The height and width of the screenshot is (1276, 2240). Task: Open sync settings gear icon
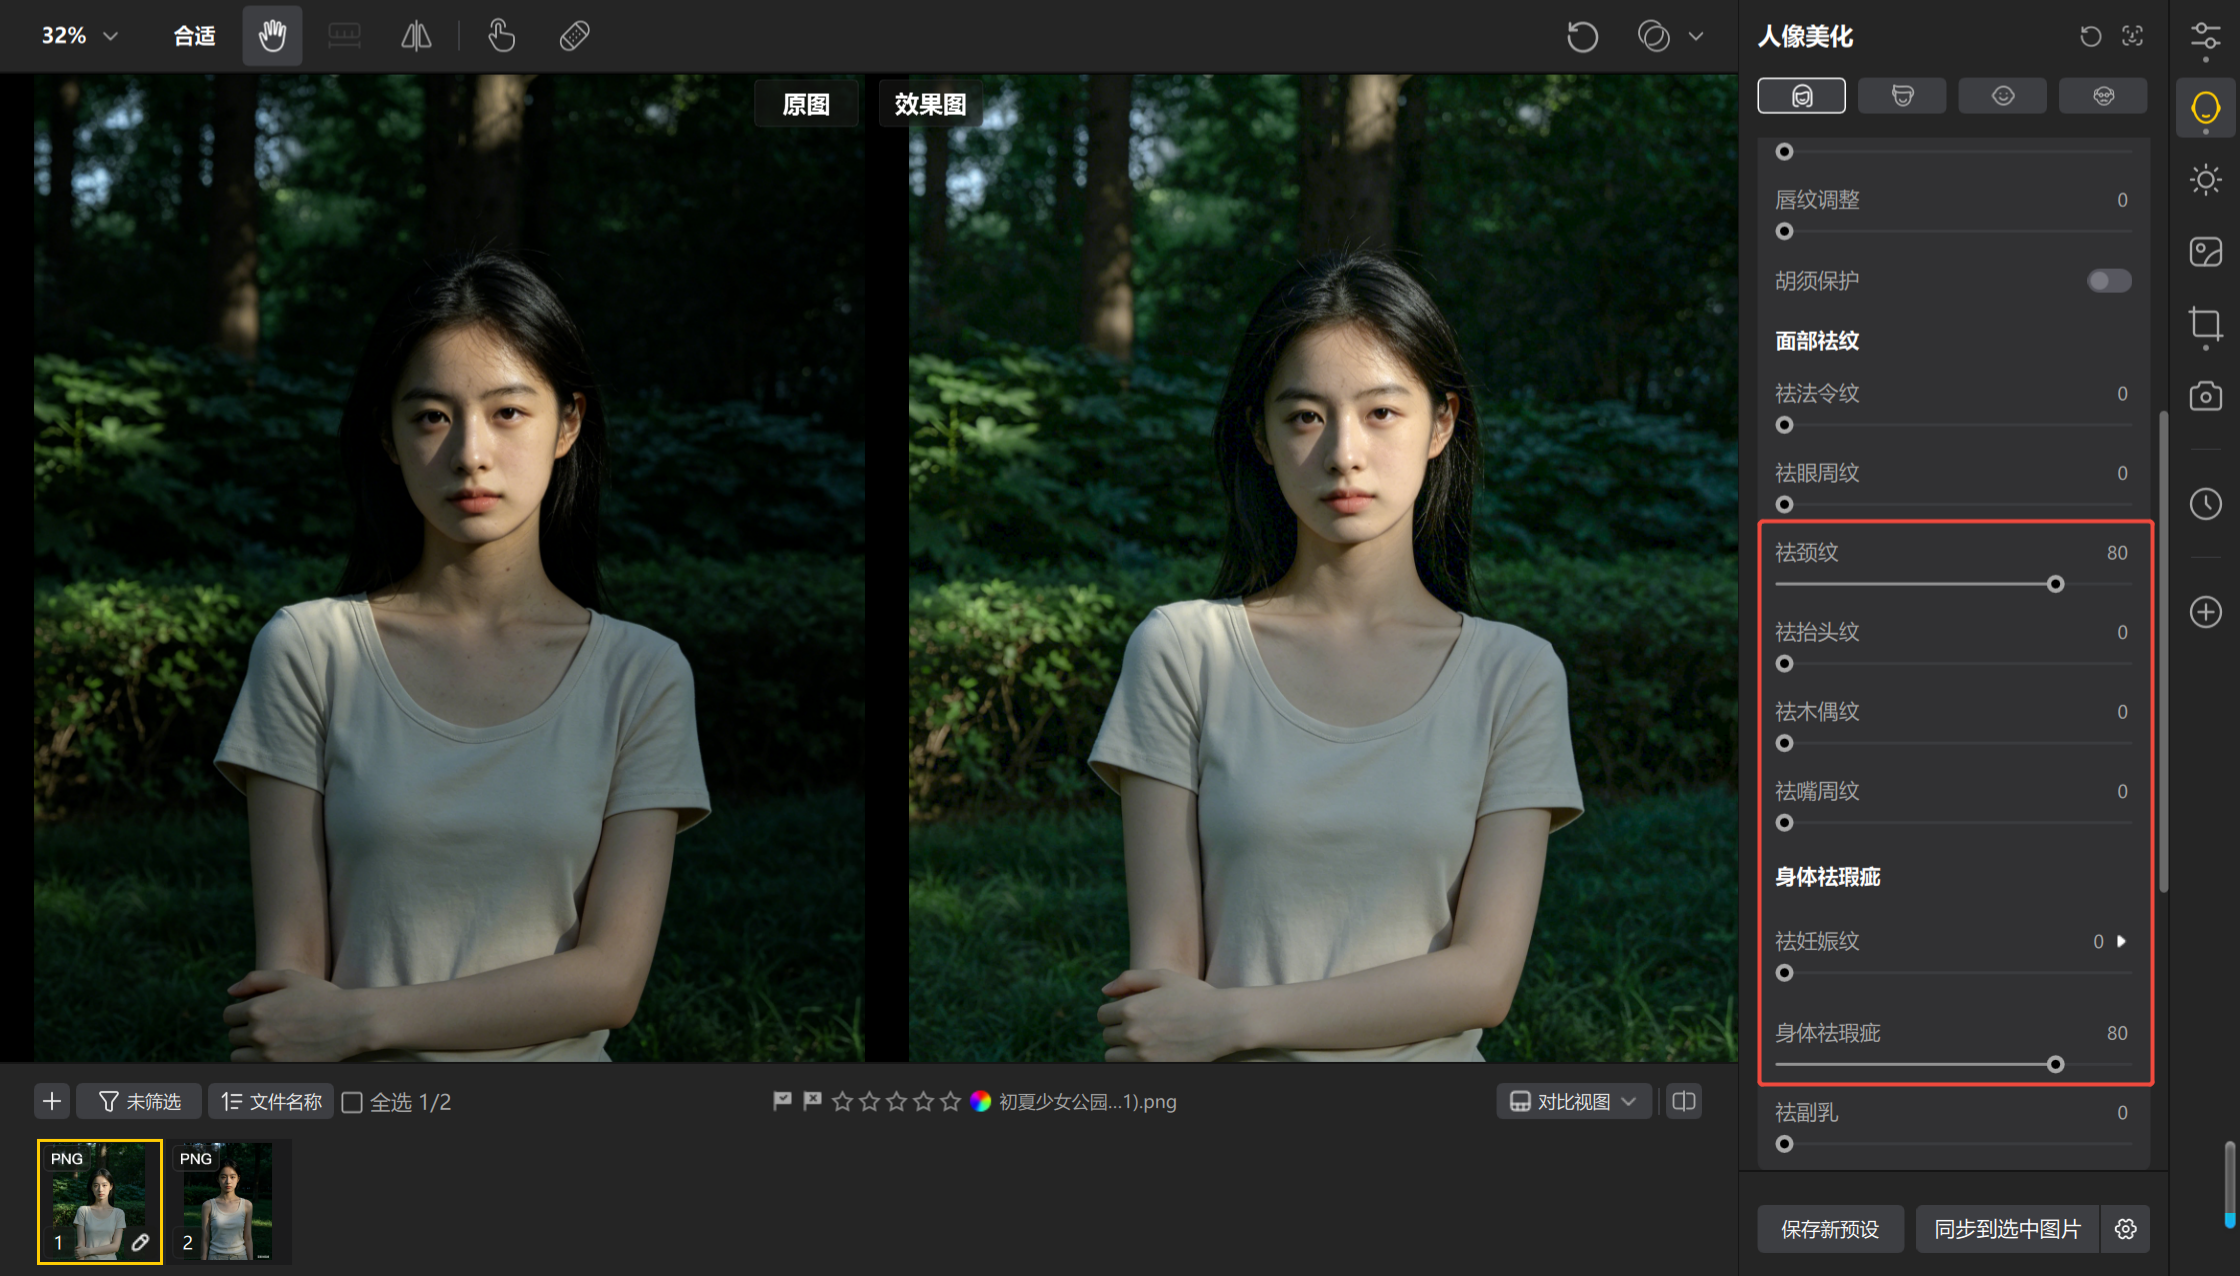point(2126,1229)
